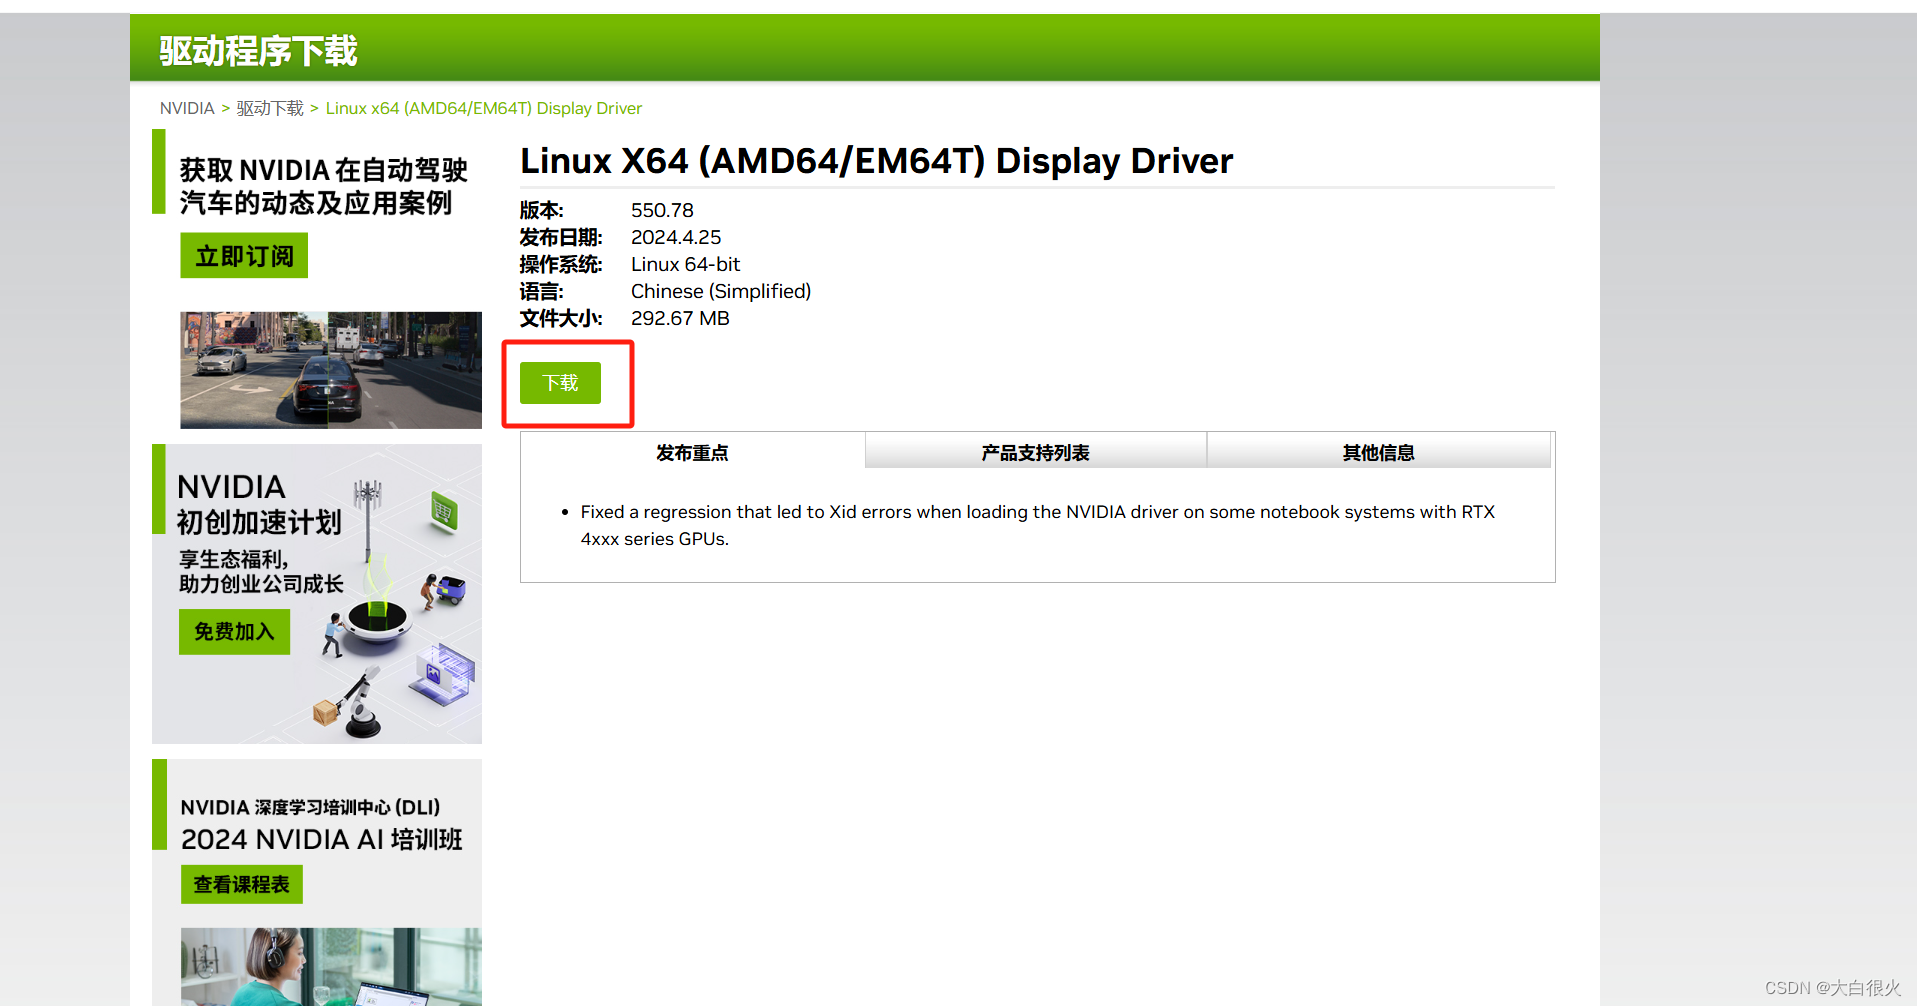This screenshot has height=1006, width=1917.
Task: Click the Linux 64-bit operating system value
Action: tap(685, 264)
